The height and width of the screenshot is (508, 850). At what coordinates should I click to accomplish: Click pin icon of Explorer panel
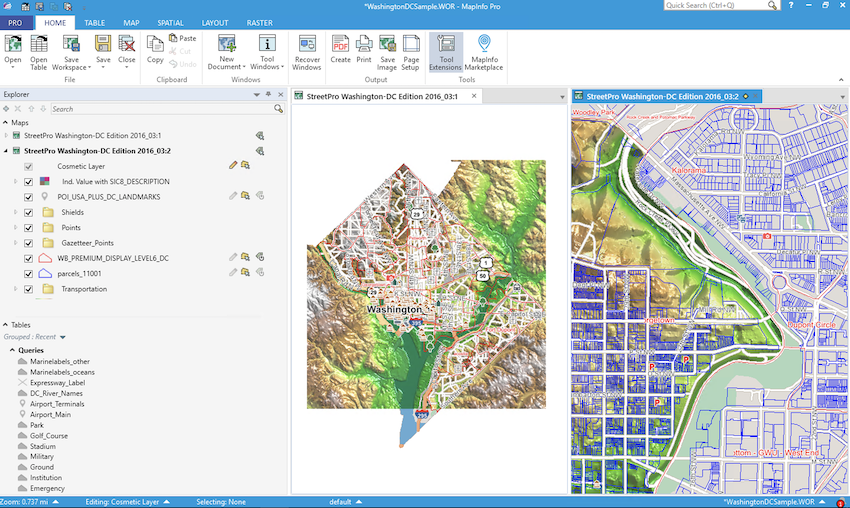268,94
